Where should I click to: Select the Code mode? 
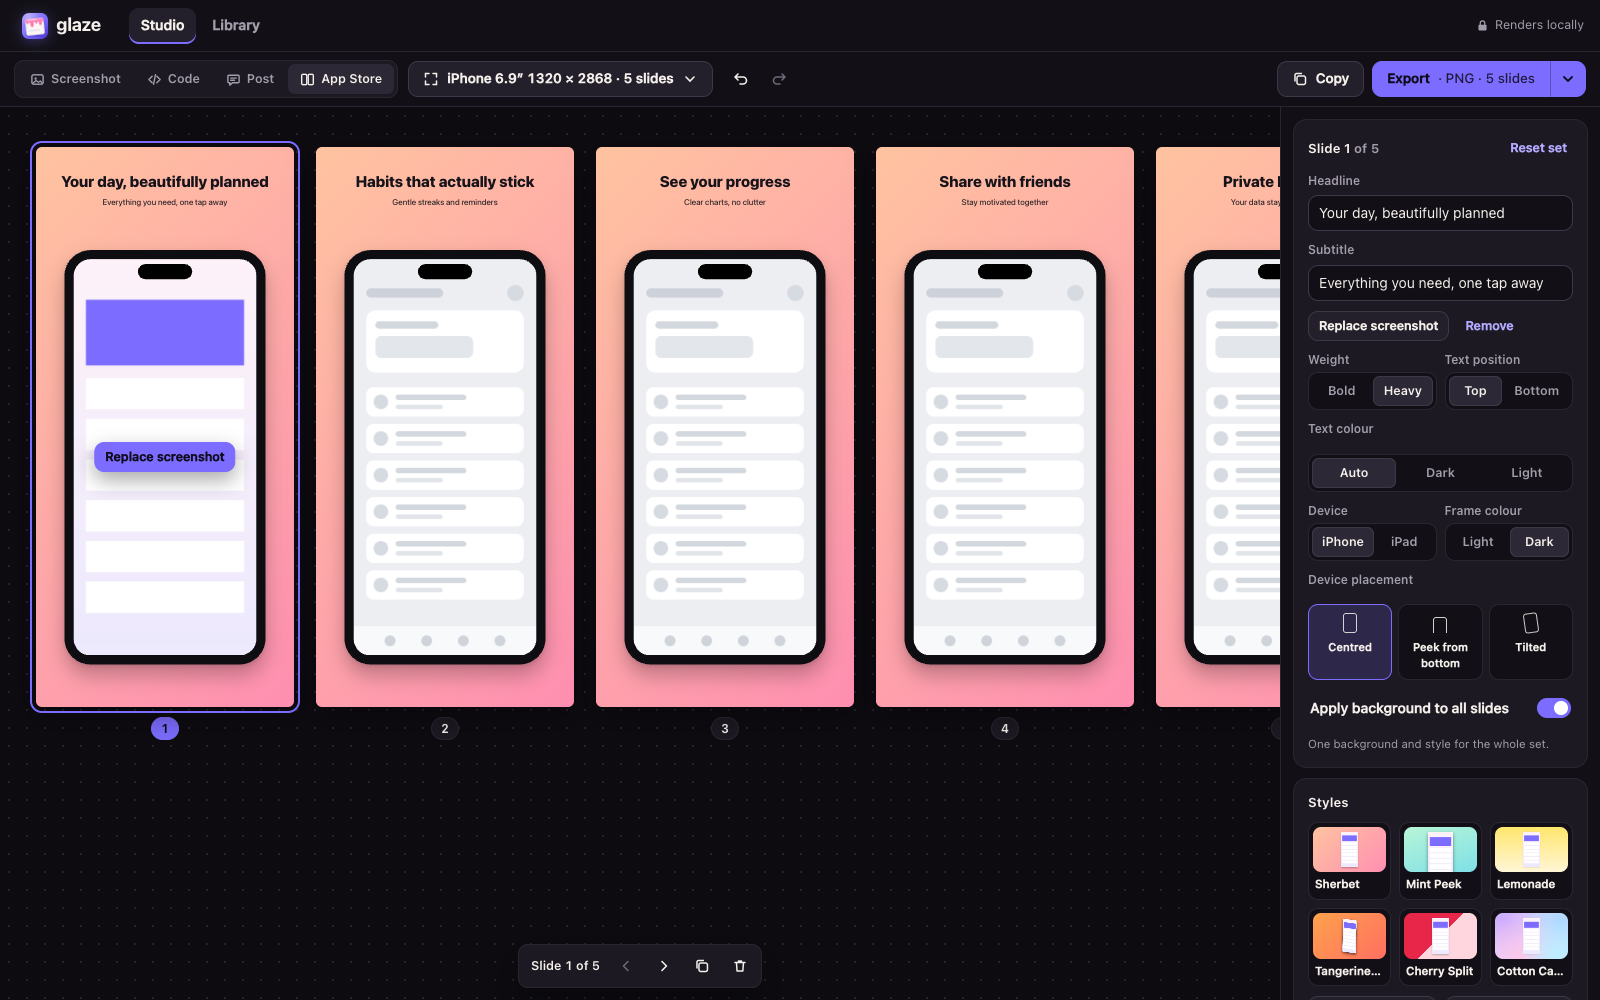click(x=174, y=79)
